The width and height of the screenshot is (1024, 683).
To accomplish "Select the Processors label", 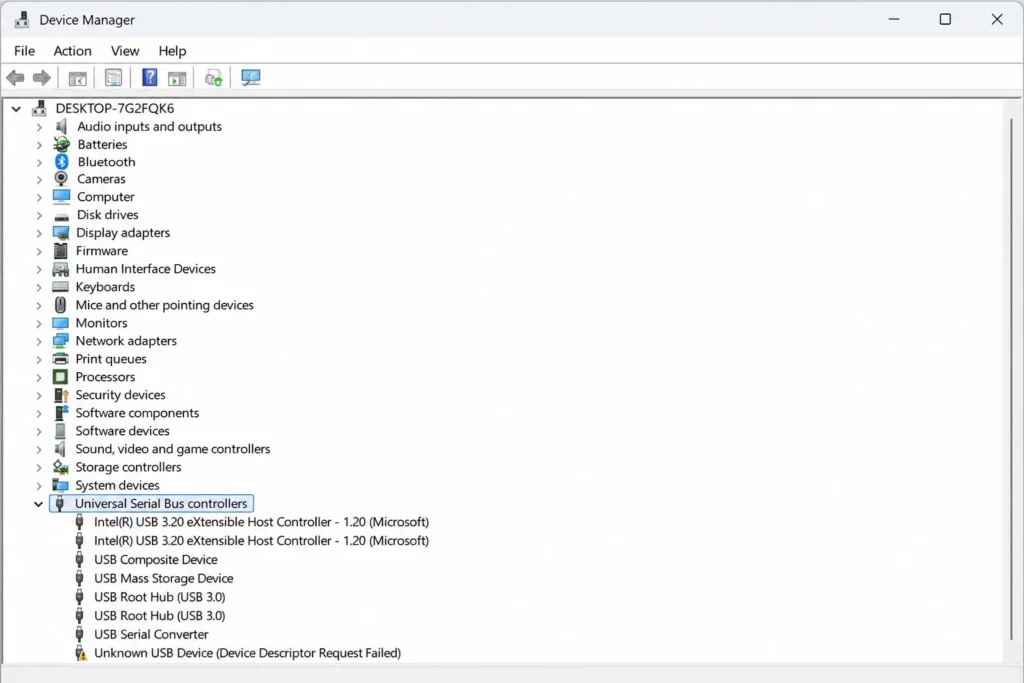I will [105, 377].
